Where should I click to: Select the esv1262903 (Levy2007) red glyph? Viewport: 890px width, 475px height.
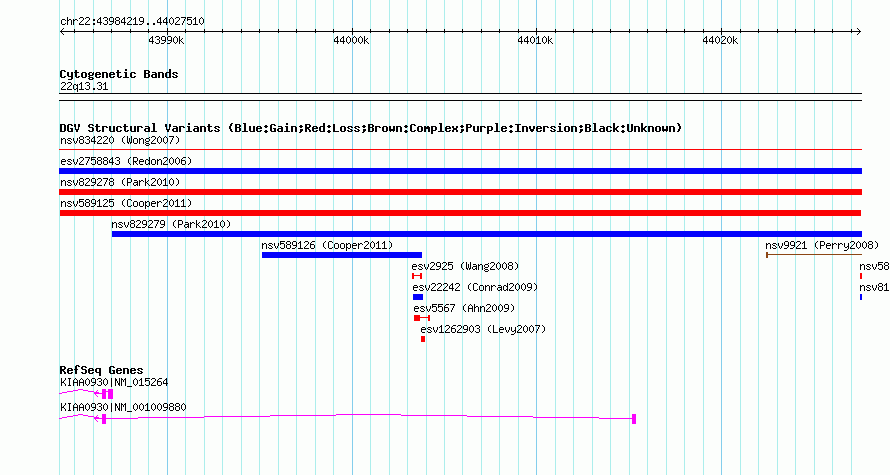click(423, 339)
